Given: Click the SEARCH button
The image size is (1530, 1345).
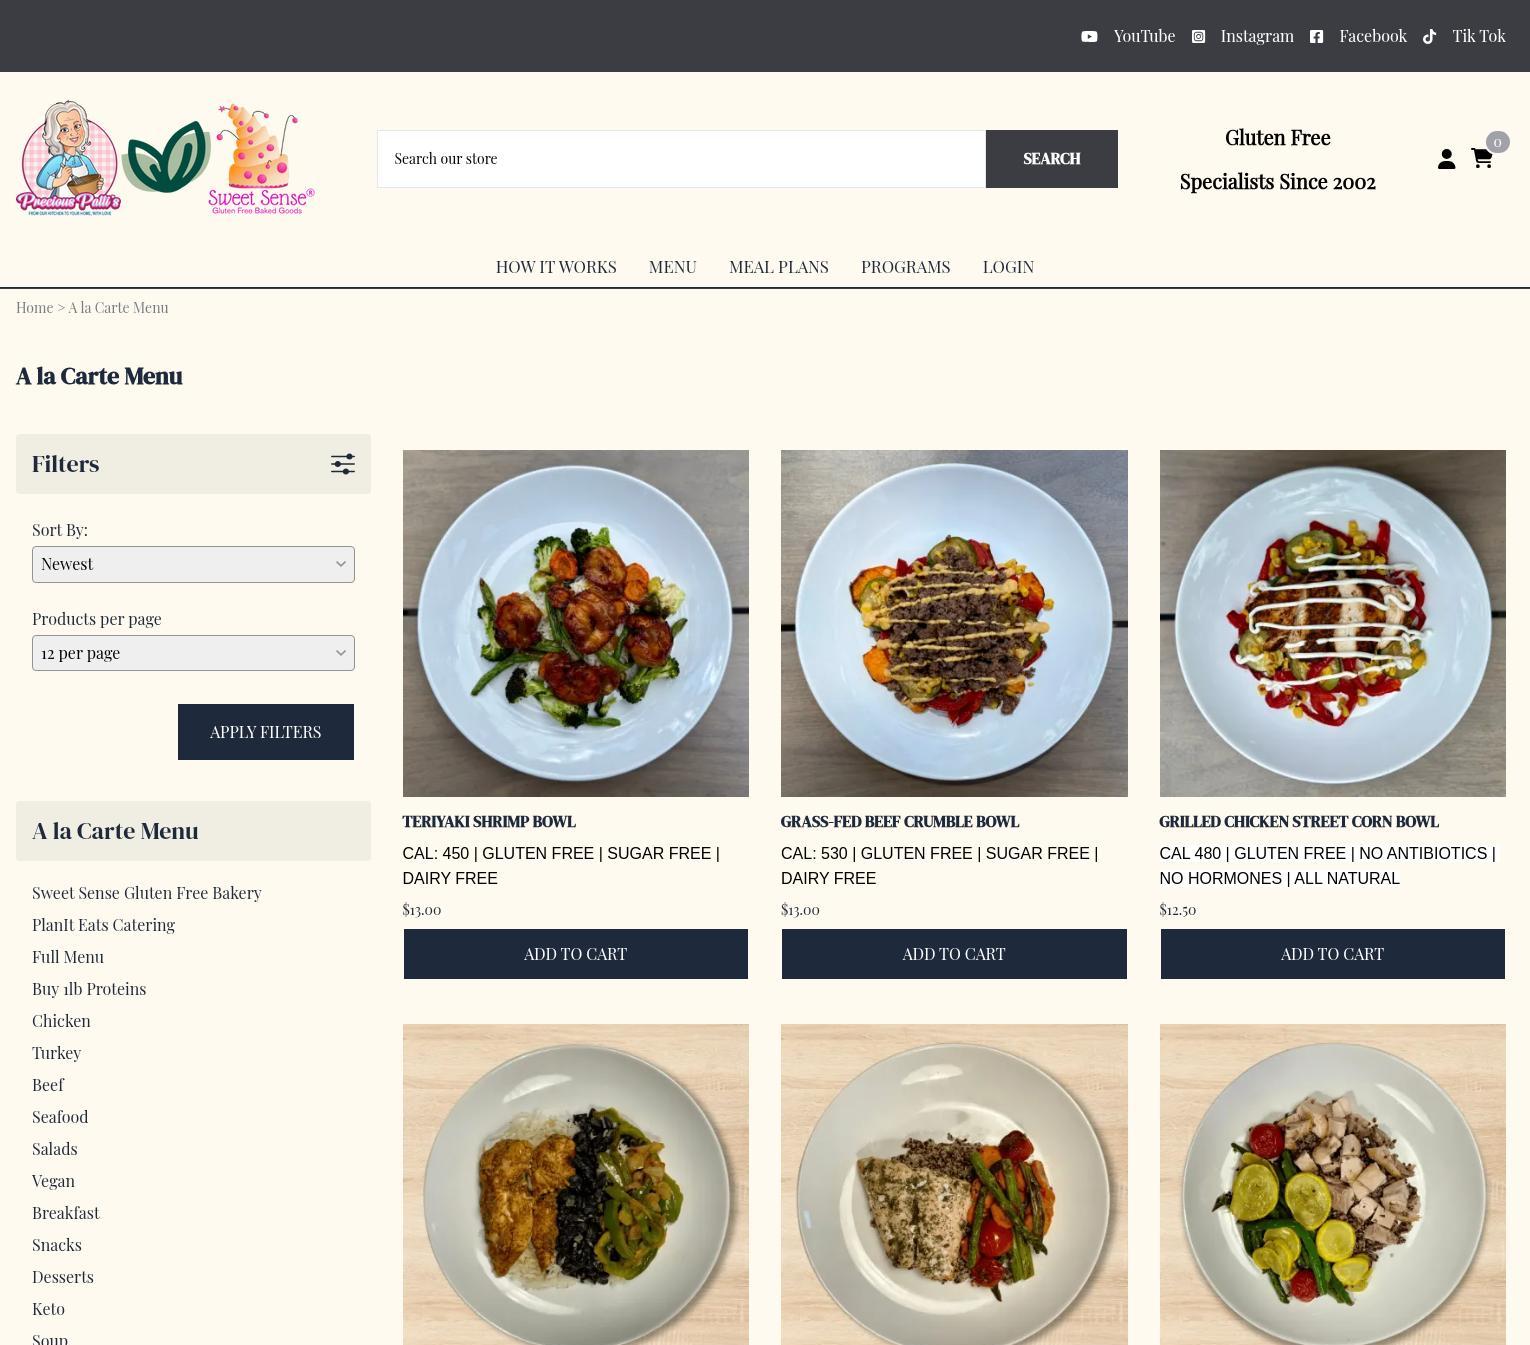Looking at the screenshot, I should 1051,159.
